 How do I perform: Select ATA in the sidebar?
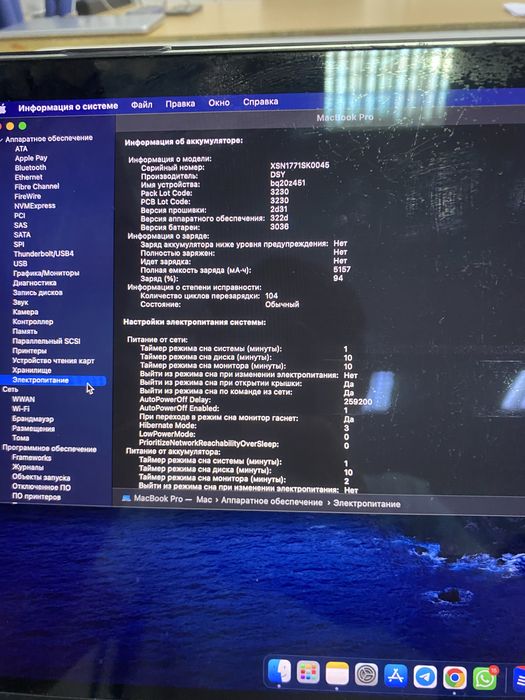(x=21, y=149)
